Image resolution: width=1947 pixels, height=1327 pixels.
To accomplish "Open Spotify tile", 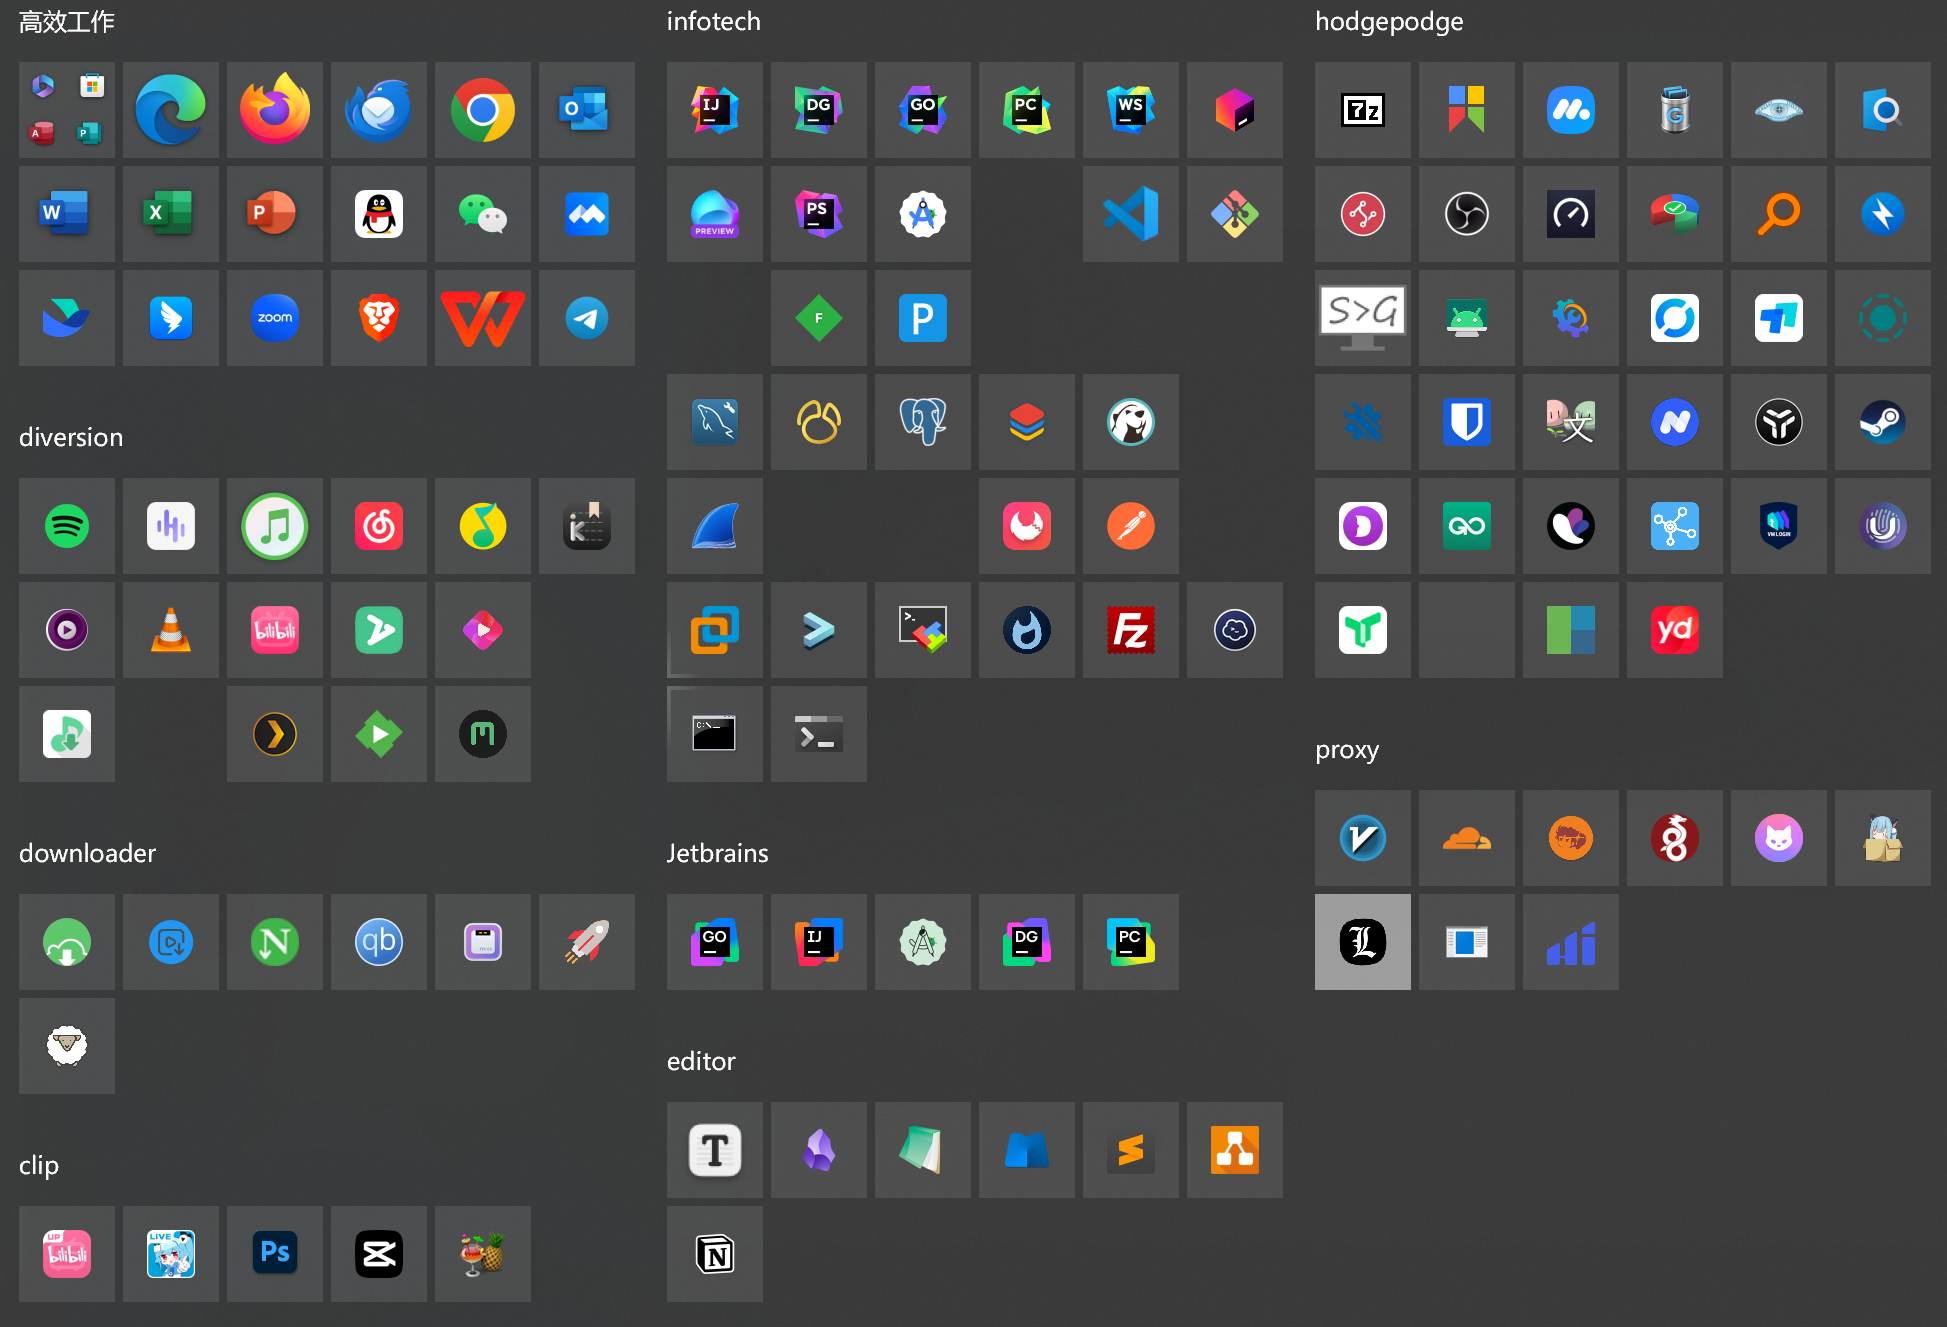I will 67,526.
